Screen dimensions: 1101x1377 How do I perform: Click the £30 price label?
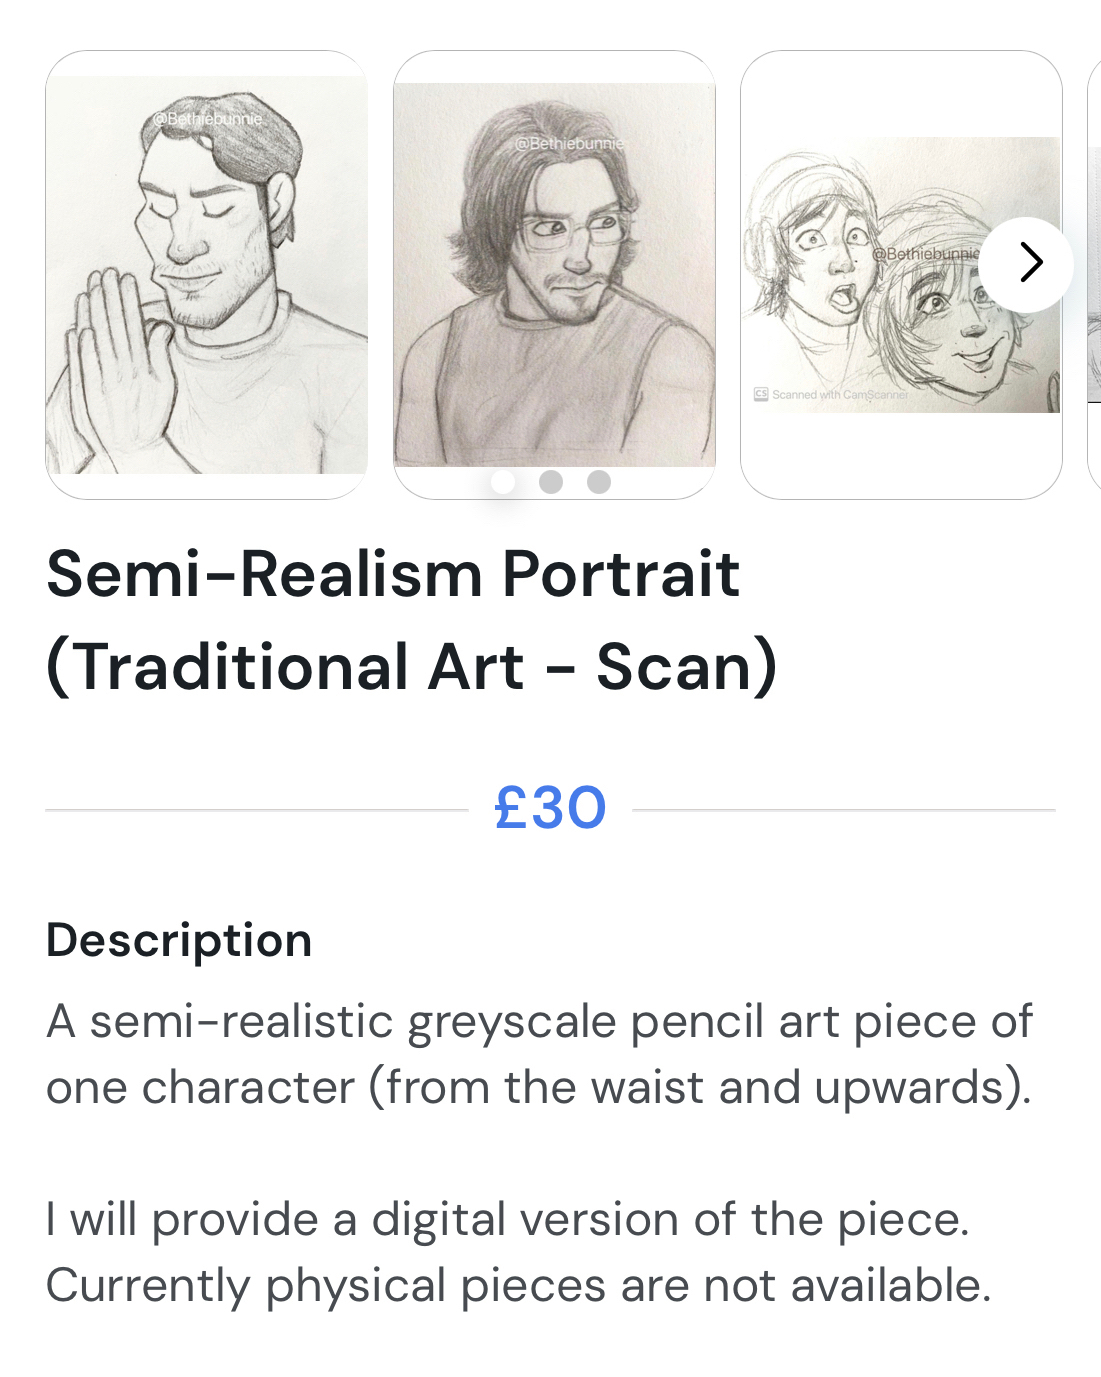coord(550,808)
